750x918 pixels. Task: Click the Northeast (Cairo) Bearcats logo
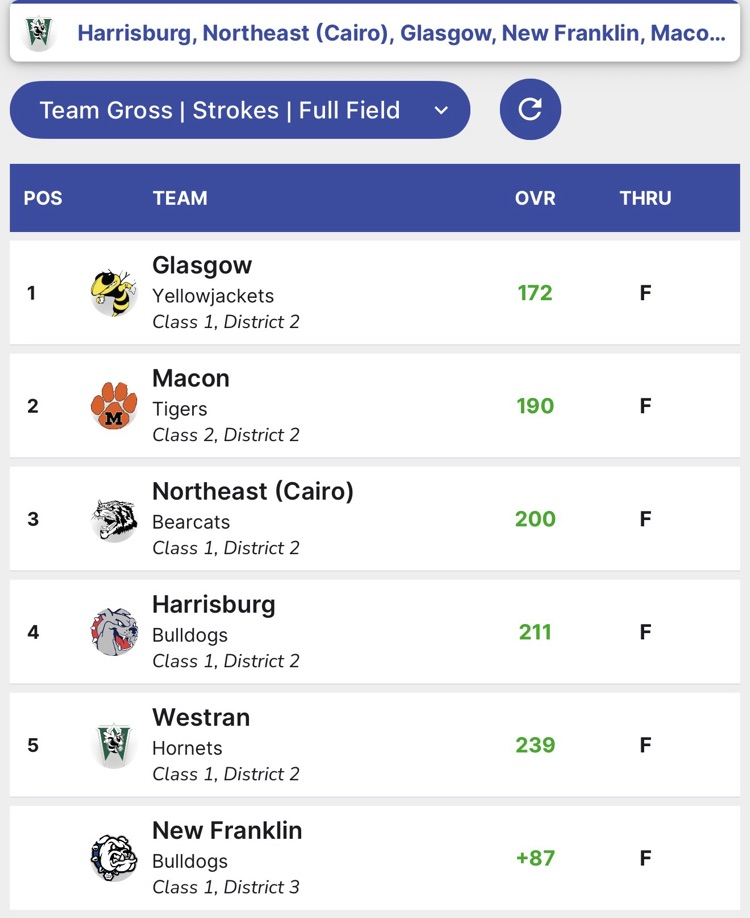pyautogui.click(x=113, y=520)
